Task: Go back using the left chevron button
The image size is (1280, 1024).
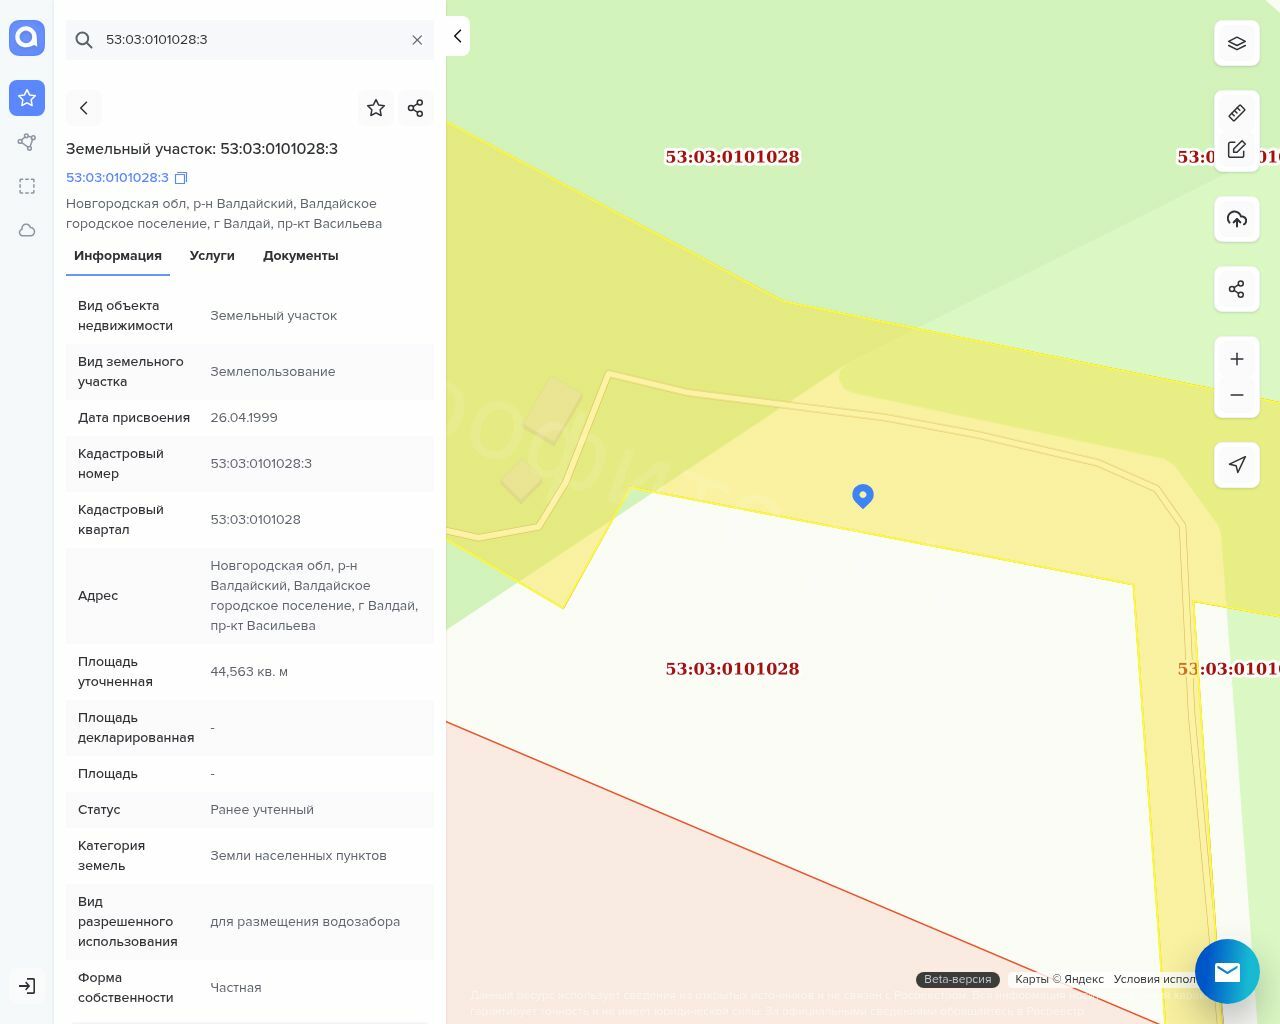Action: click(x=84, y=108)
